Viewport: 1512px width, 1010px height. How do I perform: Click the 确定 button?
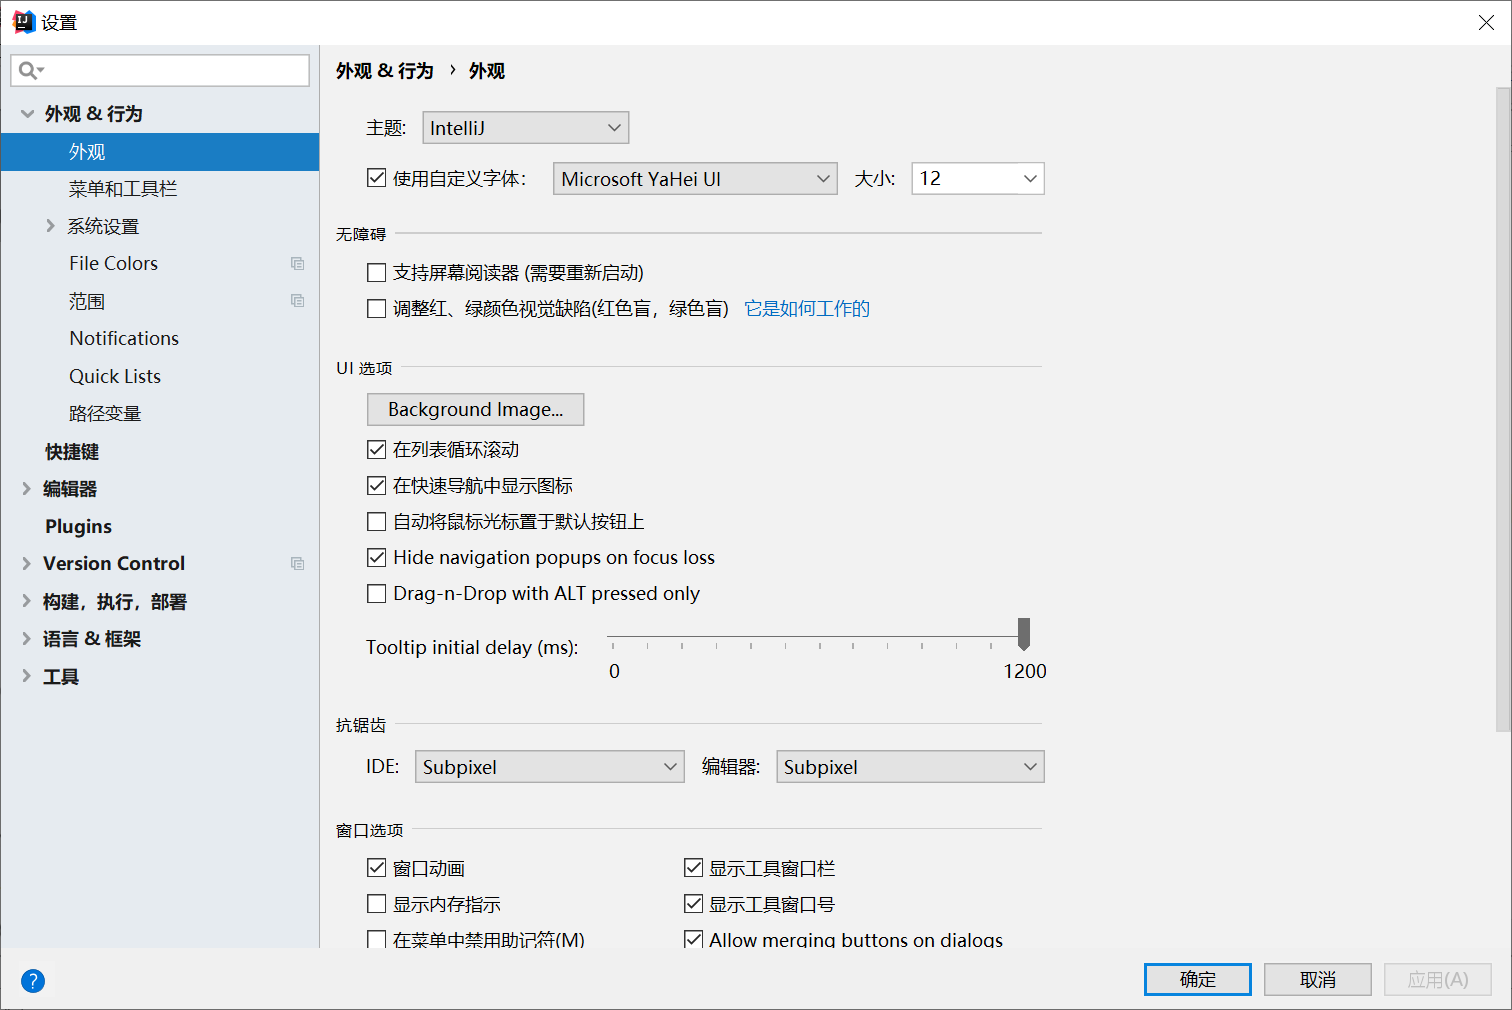pos(1198,980)
